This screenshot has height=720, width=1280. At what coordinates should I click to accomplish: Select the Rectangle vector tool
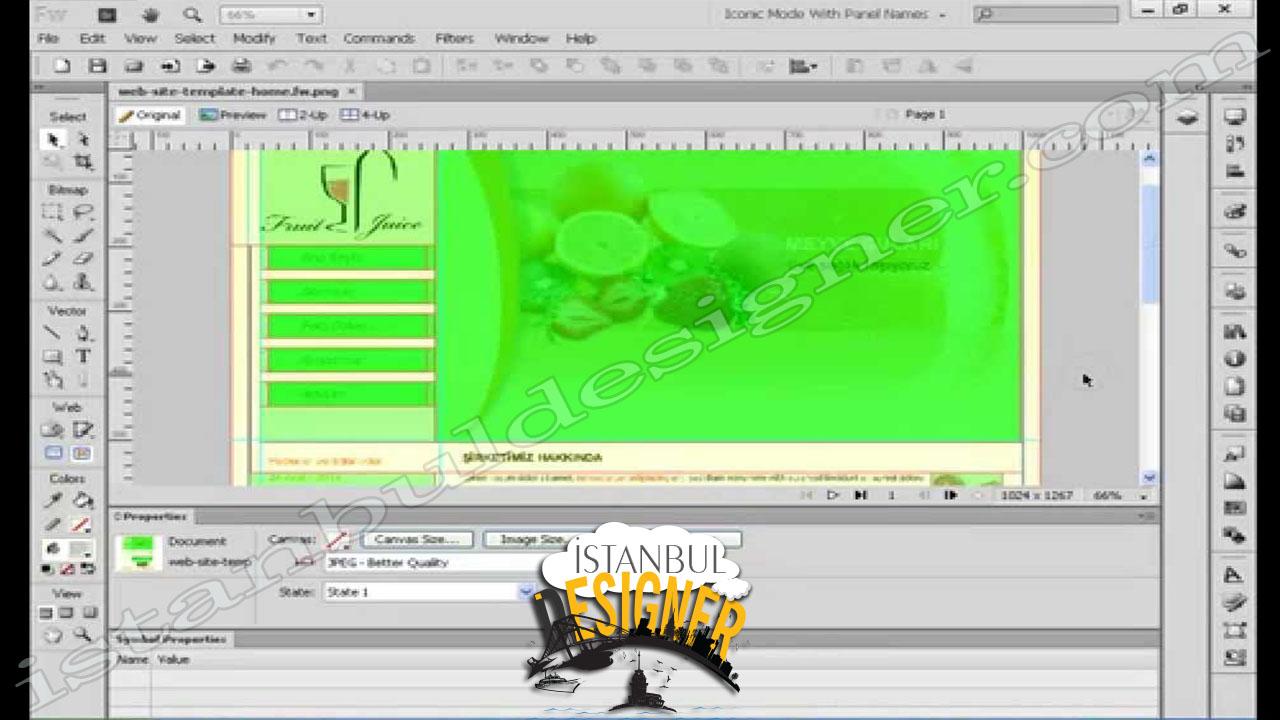[52, 357]
